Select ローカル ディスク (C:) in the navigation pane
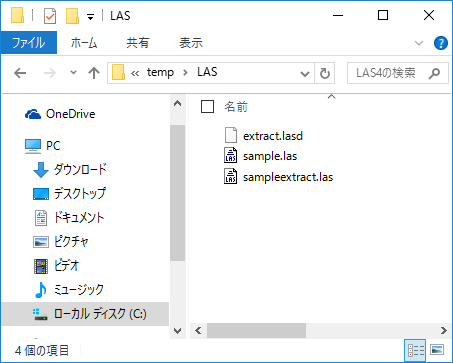 coord(85,314)
